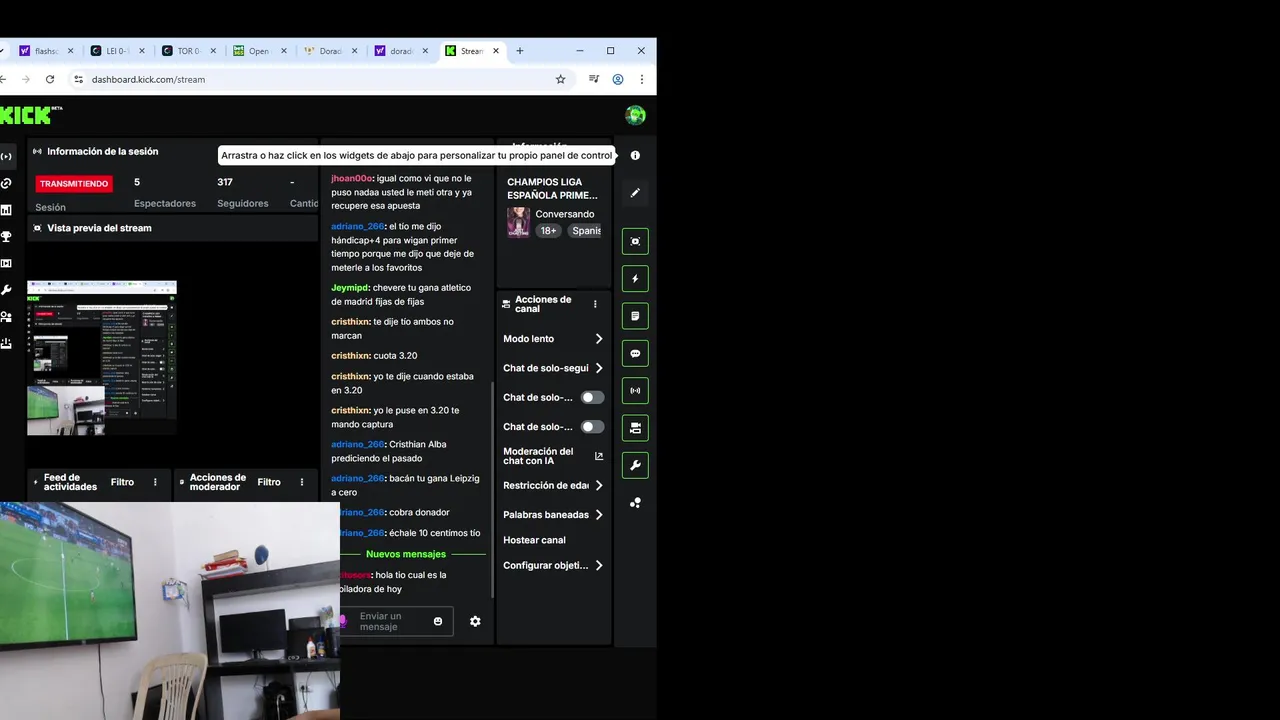The width and height of the screenshot is (1280, 720).
Task: Open a new browser tab
Action: point(519,51)
